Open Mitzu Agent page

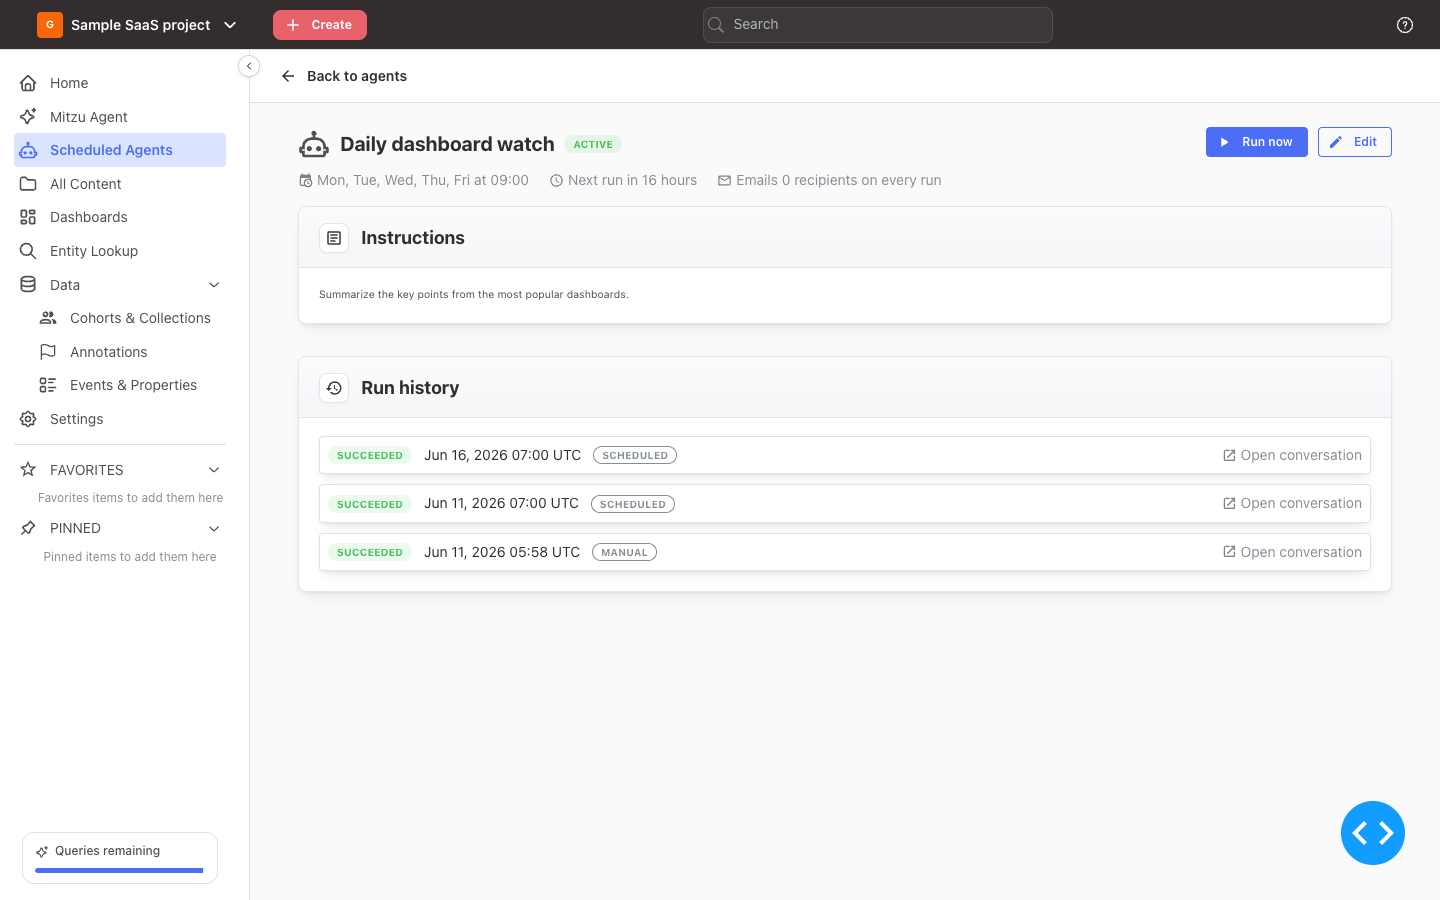pyautogui.click(x=120, y=117)
